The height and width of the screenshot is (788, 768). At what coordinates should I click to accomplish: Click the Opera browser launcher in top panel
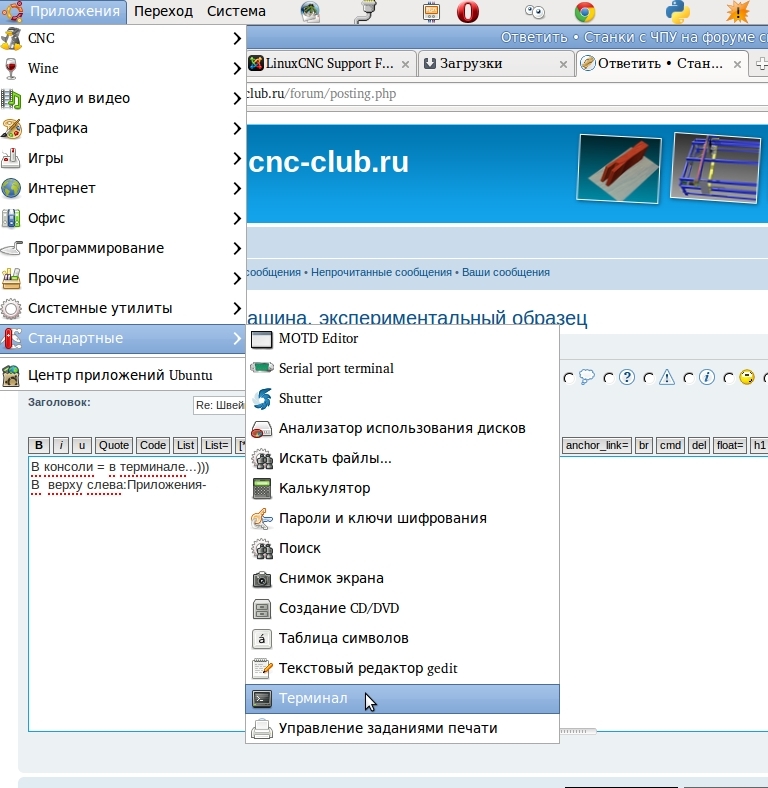point(467,12)
